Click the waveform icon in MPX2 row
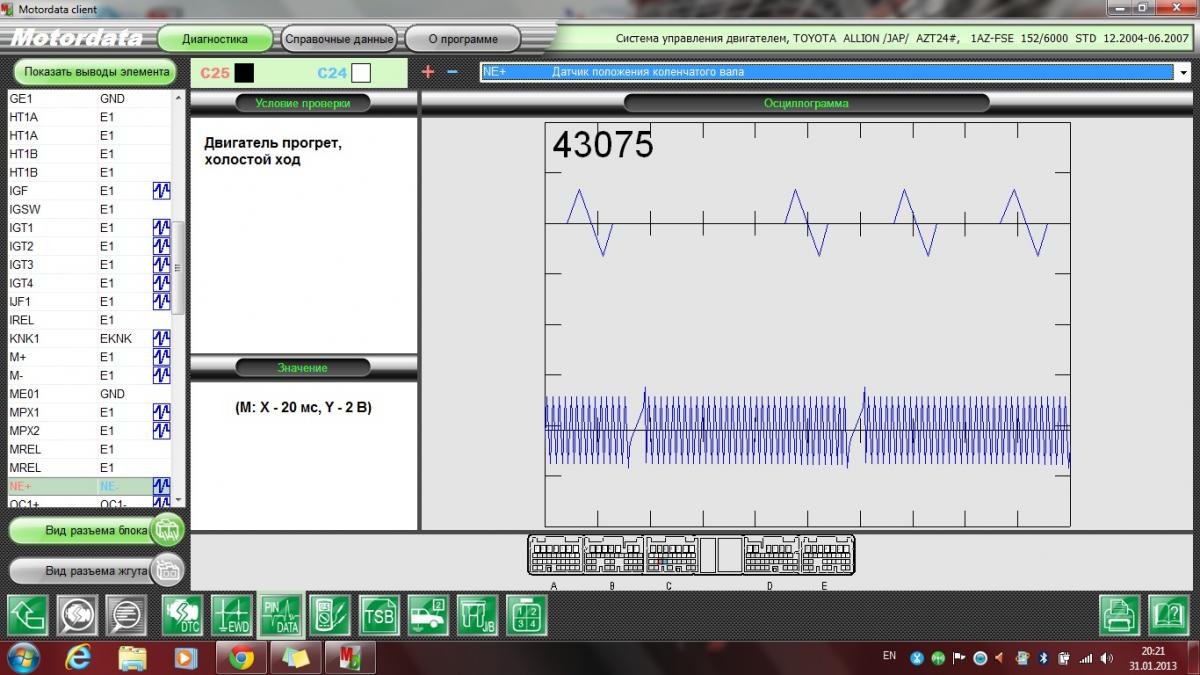 click(x=161, y=430)
